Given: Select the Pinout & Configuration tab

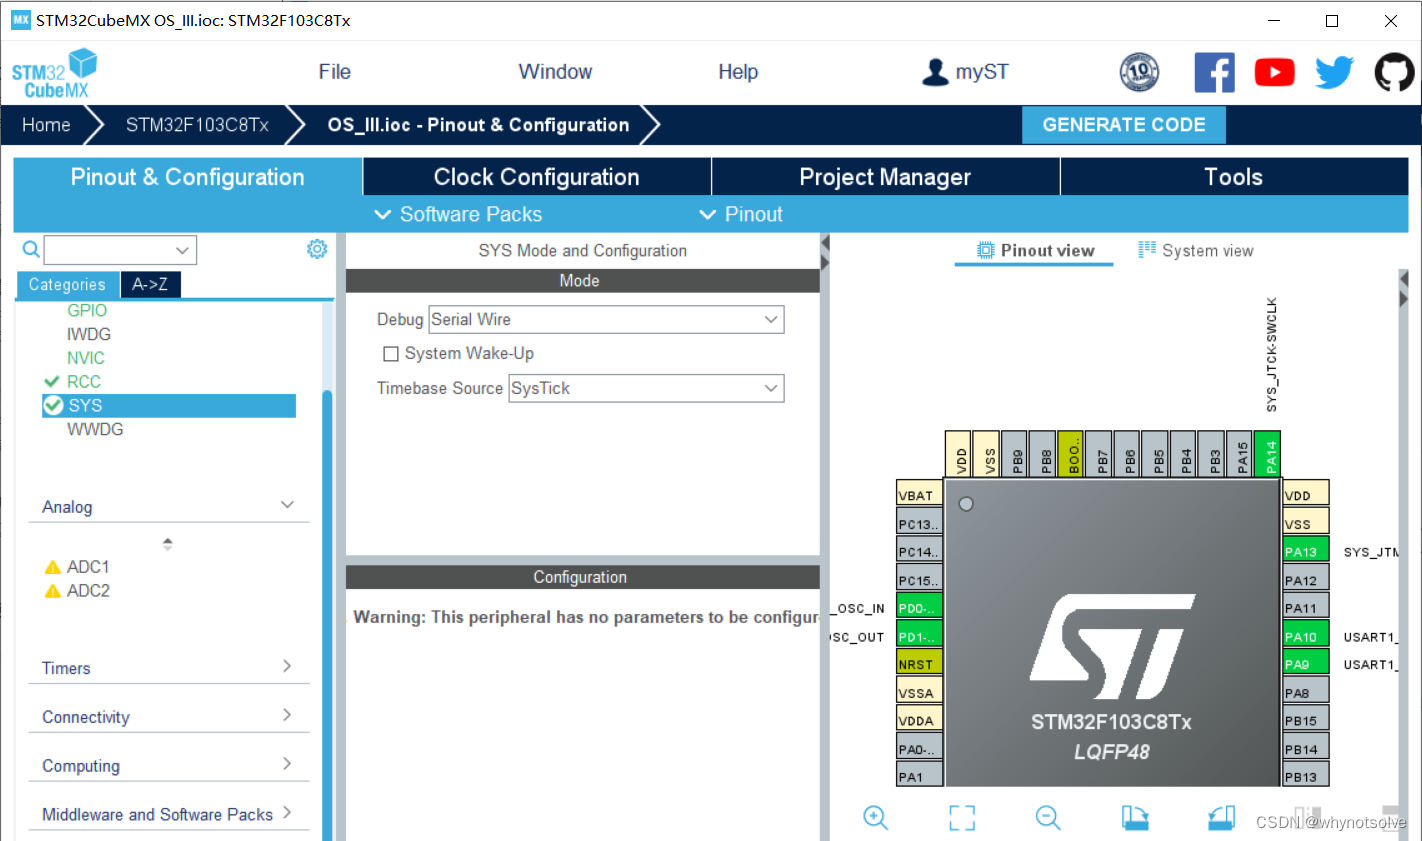Looking at the screenshot, I should (x=188, y=177).
